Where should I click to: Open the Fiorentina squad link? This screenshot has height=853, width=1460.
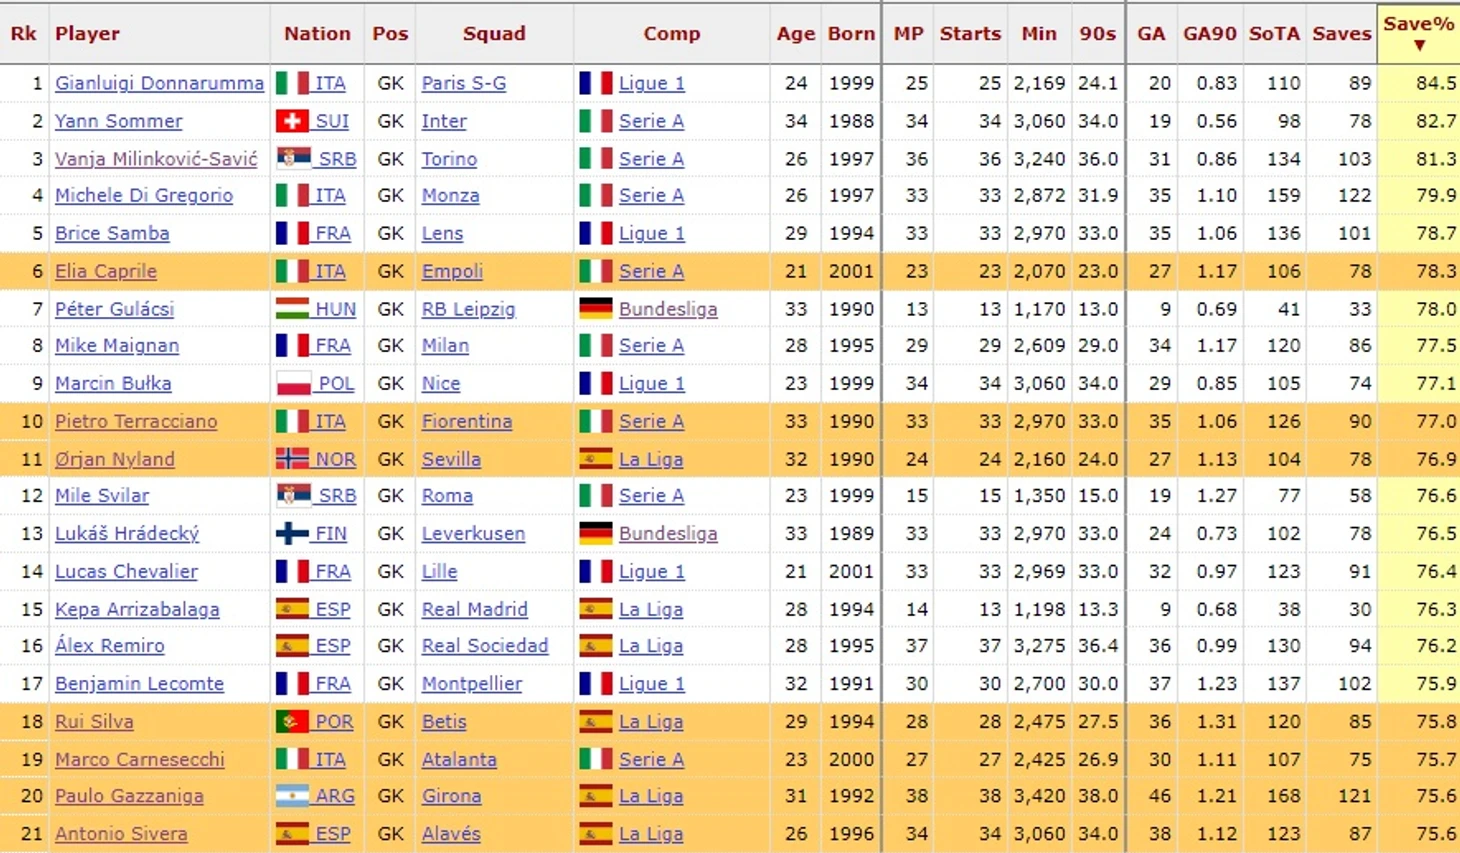point(467,421)
